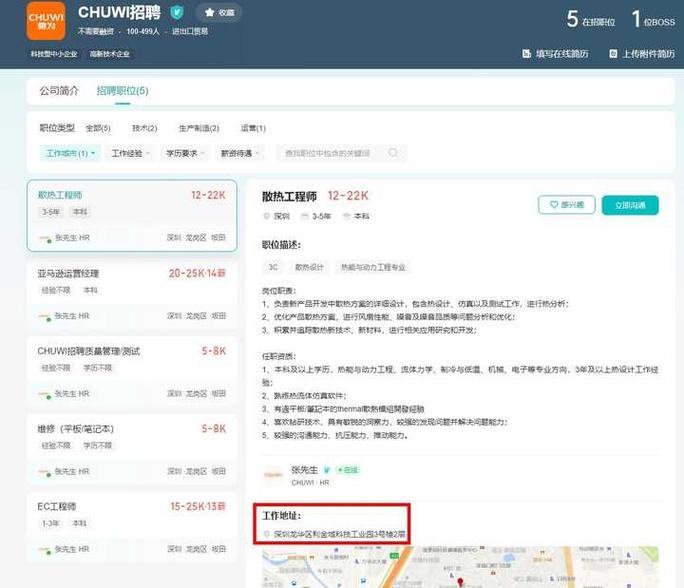Open the 学历要求 dropdown
The height and width of the screenshot is (588, 684).
185,153
